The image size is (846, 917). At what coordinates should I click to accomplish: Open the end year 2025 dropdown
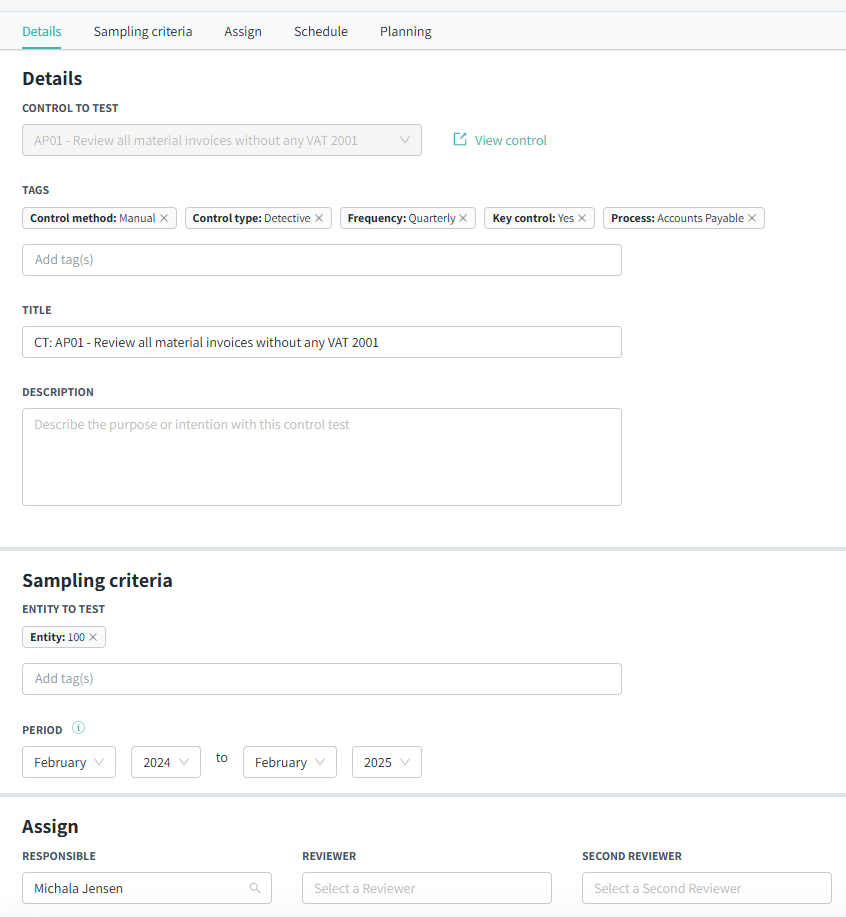point(387,762)
